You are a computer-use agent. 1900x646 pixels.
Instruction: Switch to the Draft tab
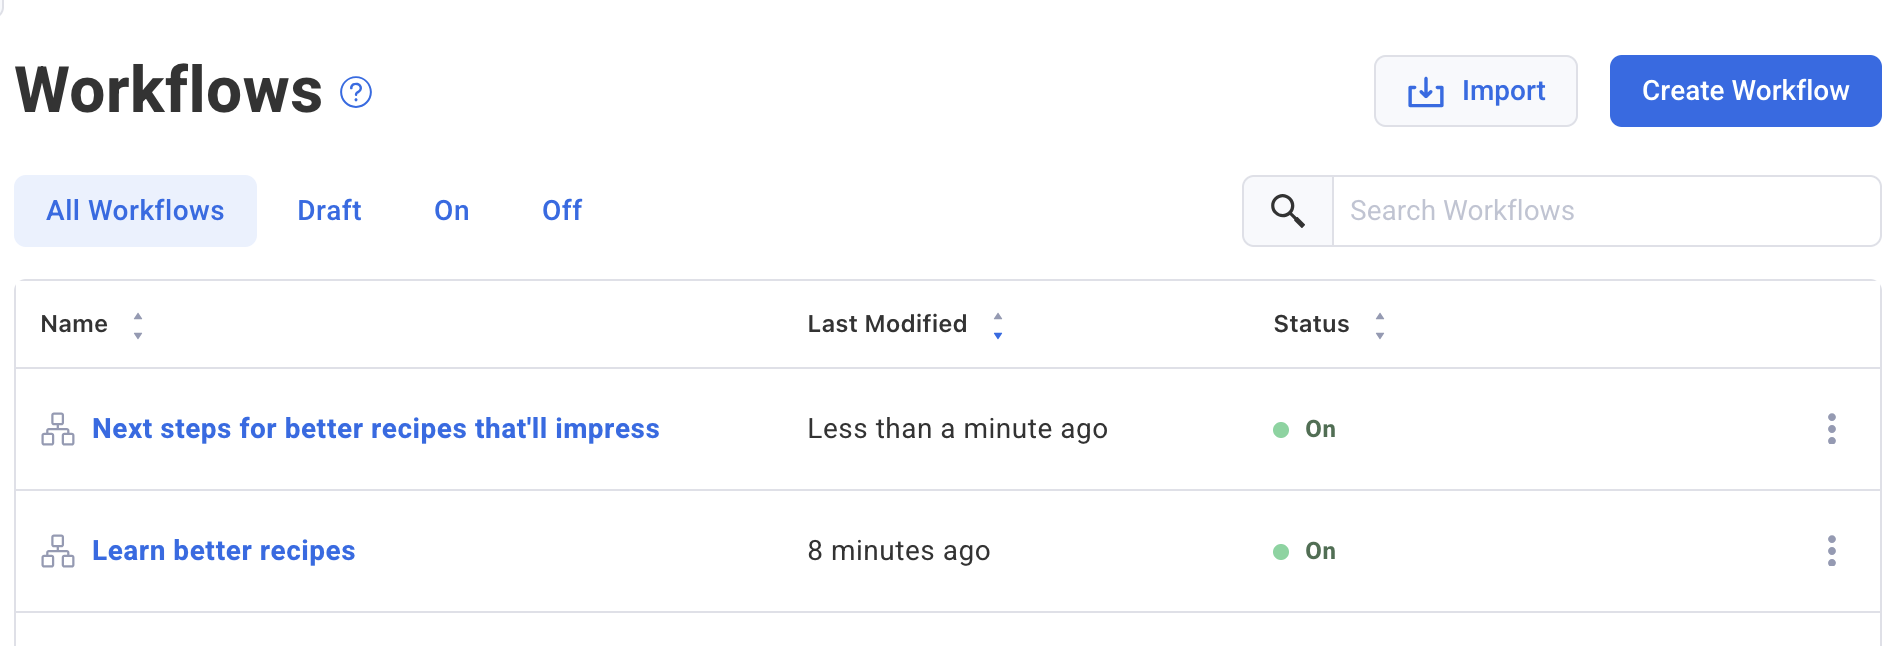[x=329, y=210]
